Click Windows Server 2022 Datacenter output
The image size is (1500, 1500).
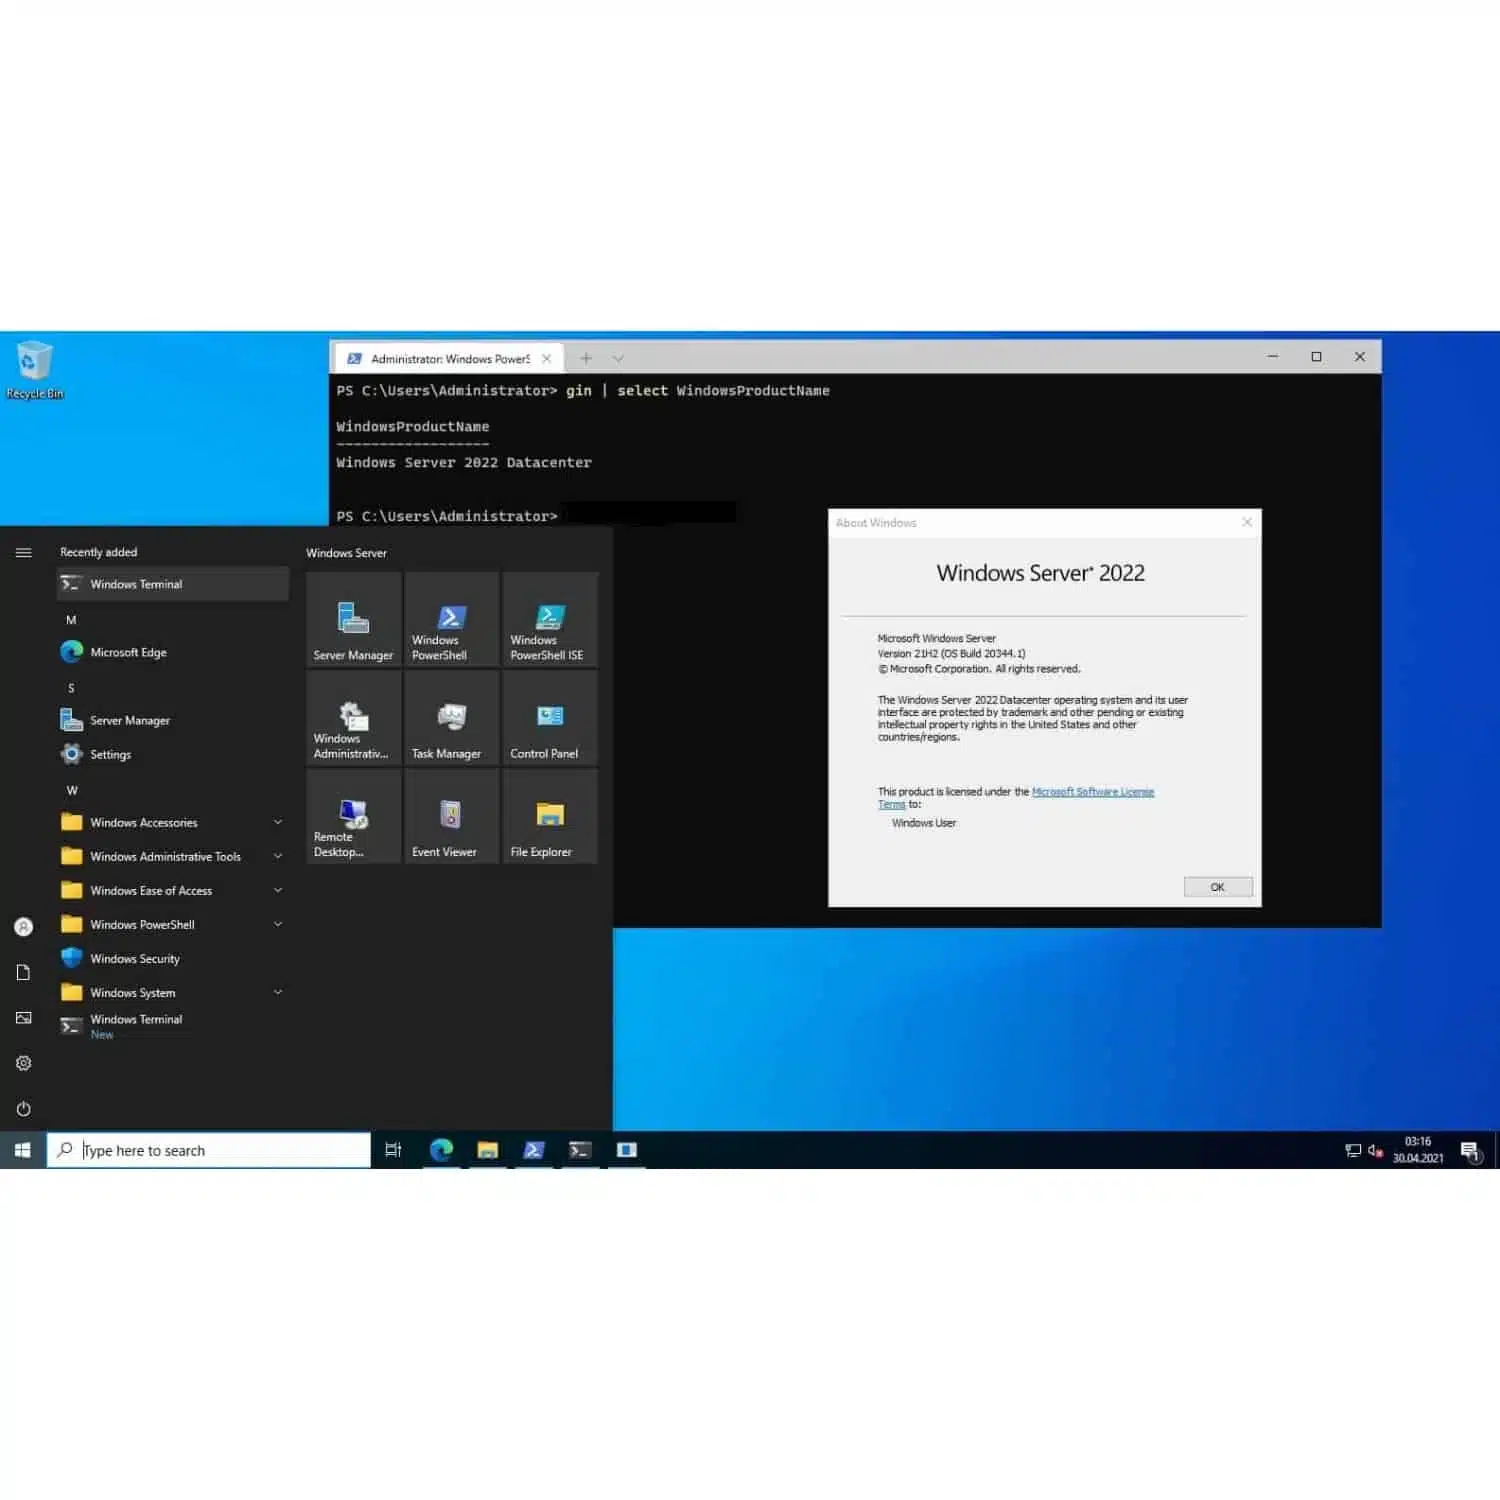464,463
